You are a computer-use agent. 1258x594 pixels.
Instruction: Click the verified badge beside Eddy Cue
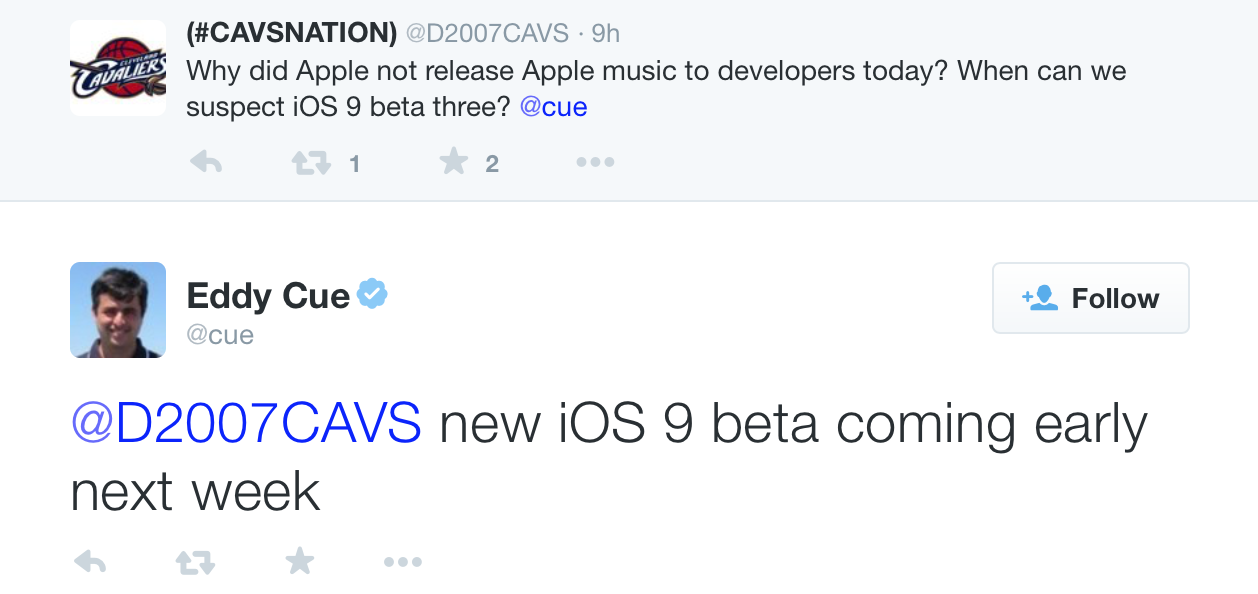(x=372, y=295)
